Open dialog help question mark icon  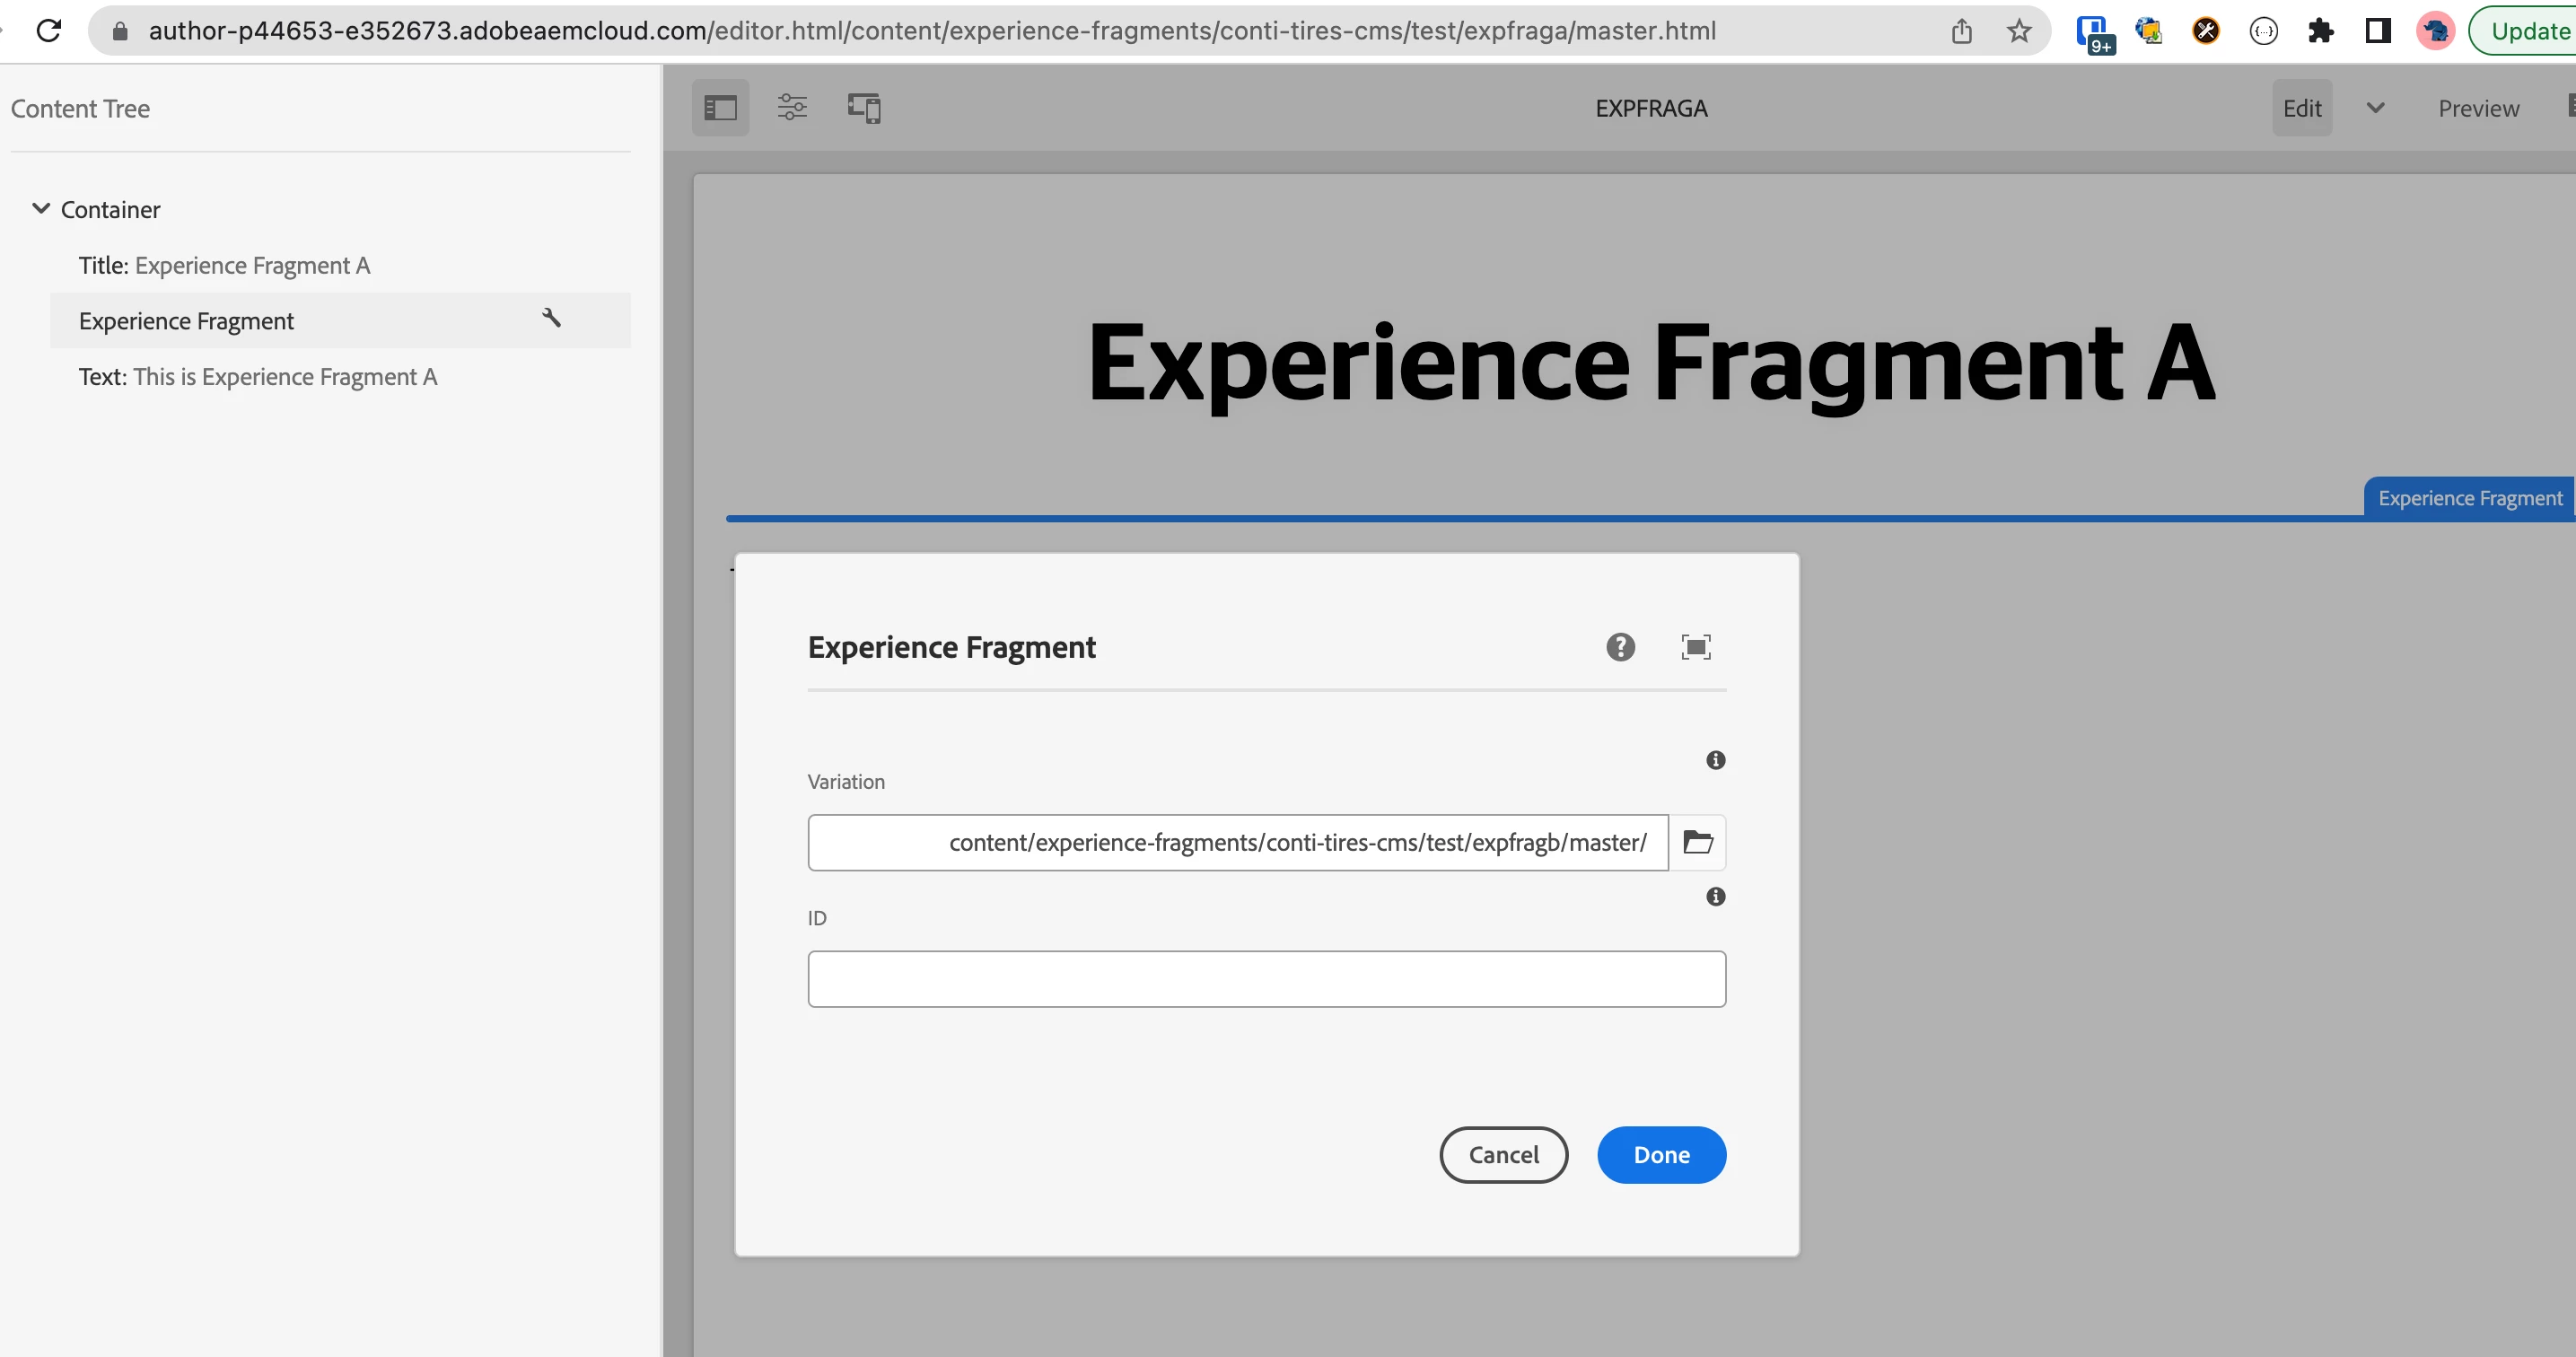[1620, 647]
